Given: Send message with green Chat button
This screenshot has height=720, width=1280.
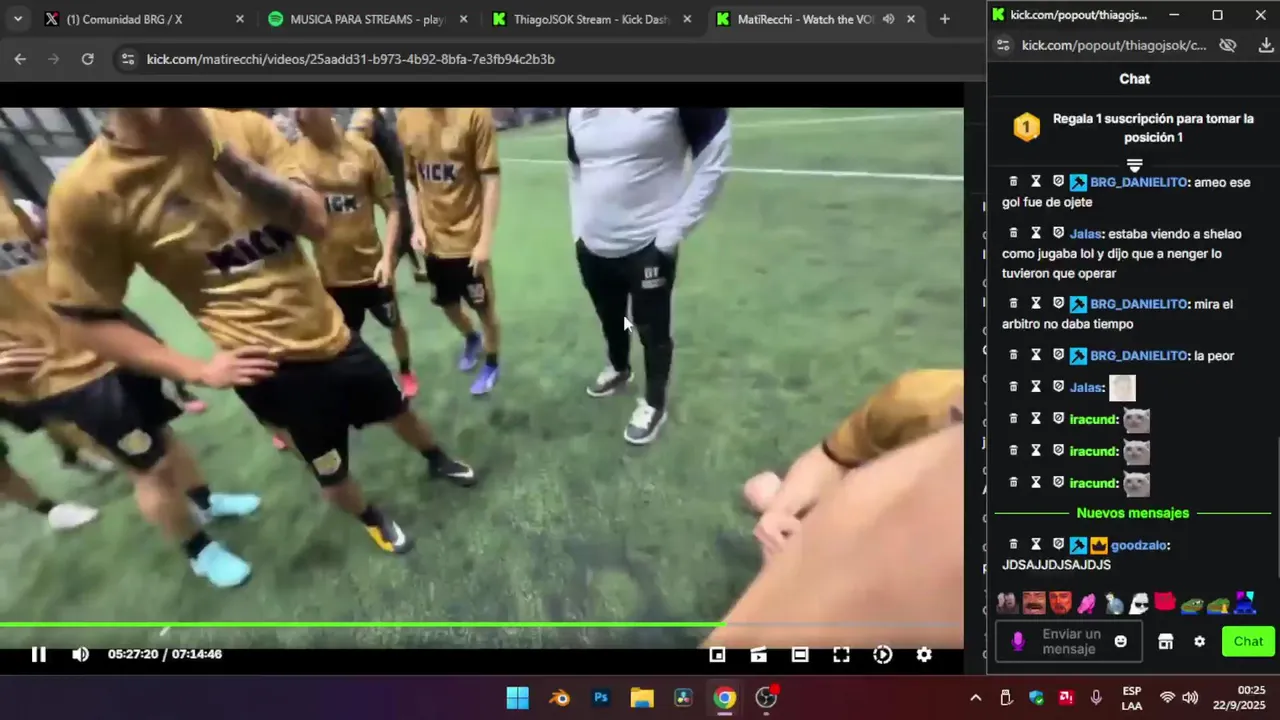Looking at the screenshot, I should 1248,642.
